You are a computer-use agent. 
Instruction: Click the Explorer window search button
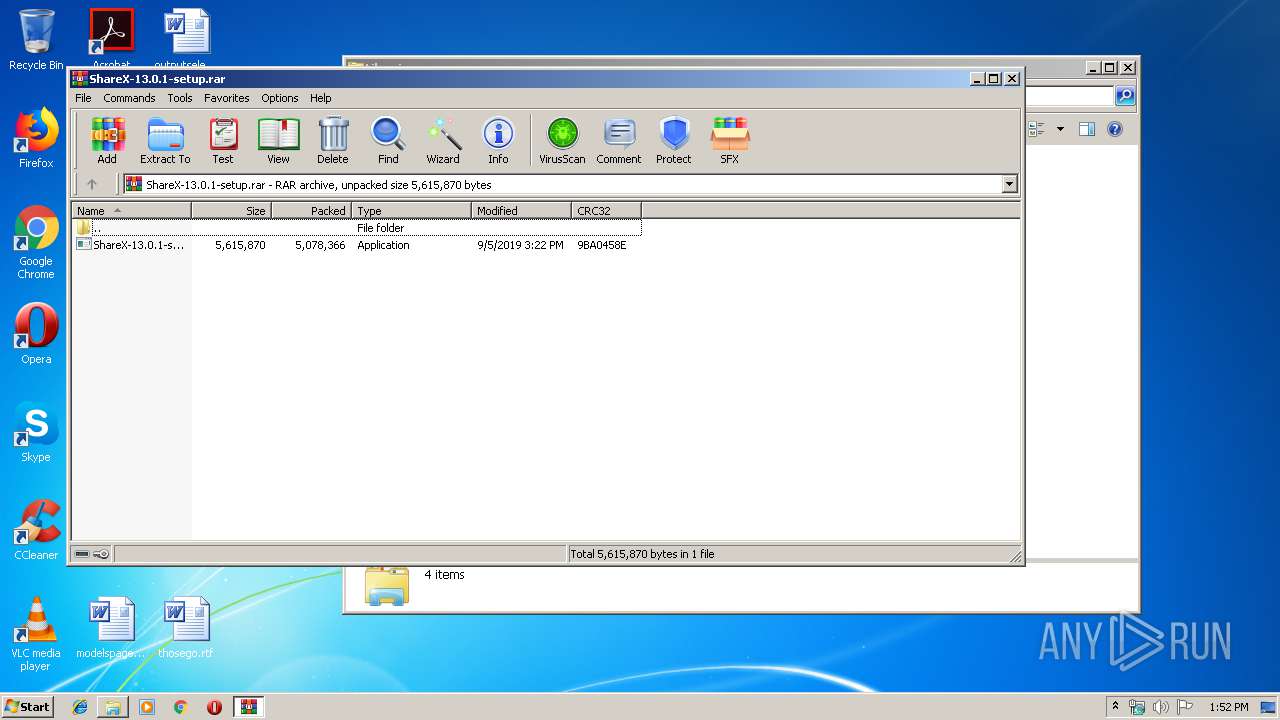tap(1125, 96)
